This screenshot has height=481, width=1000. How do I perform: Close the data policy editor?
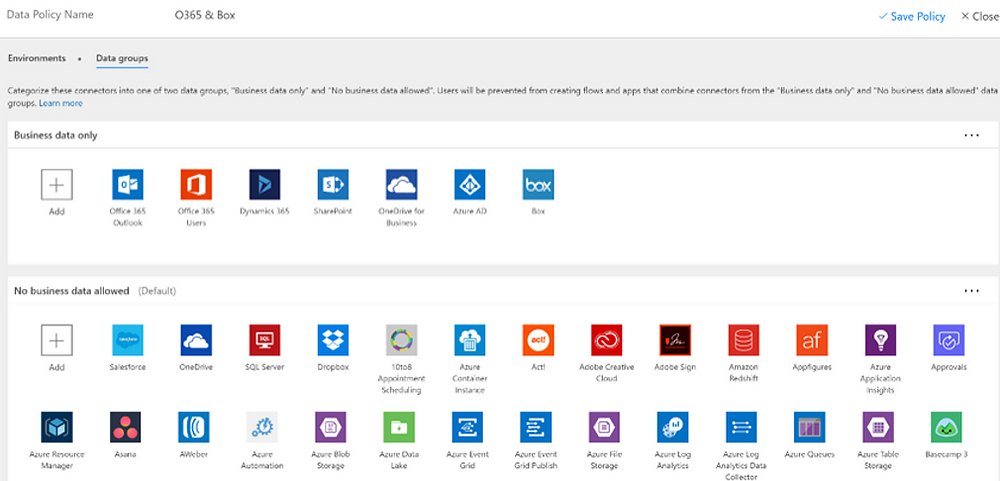tap(980, 17)
